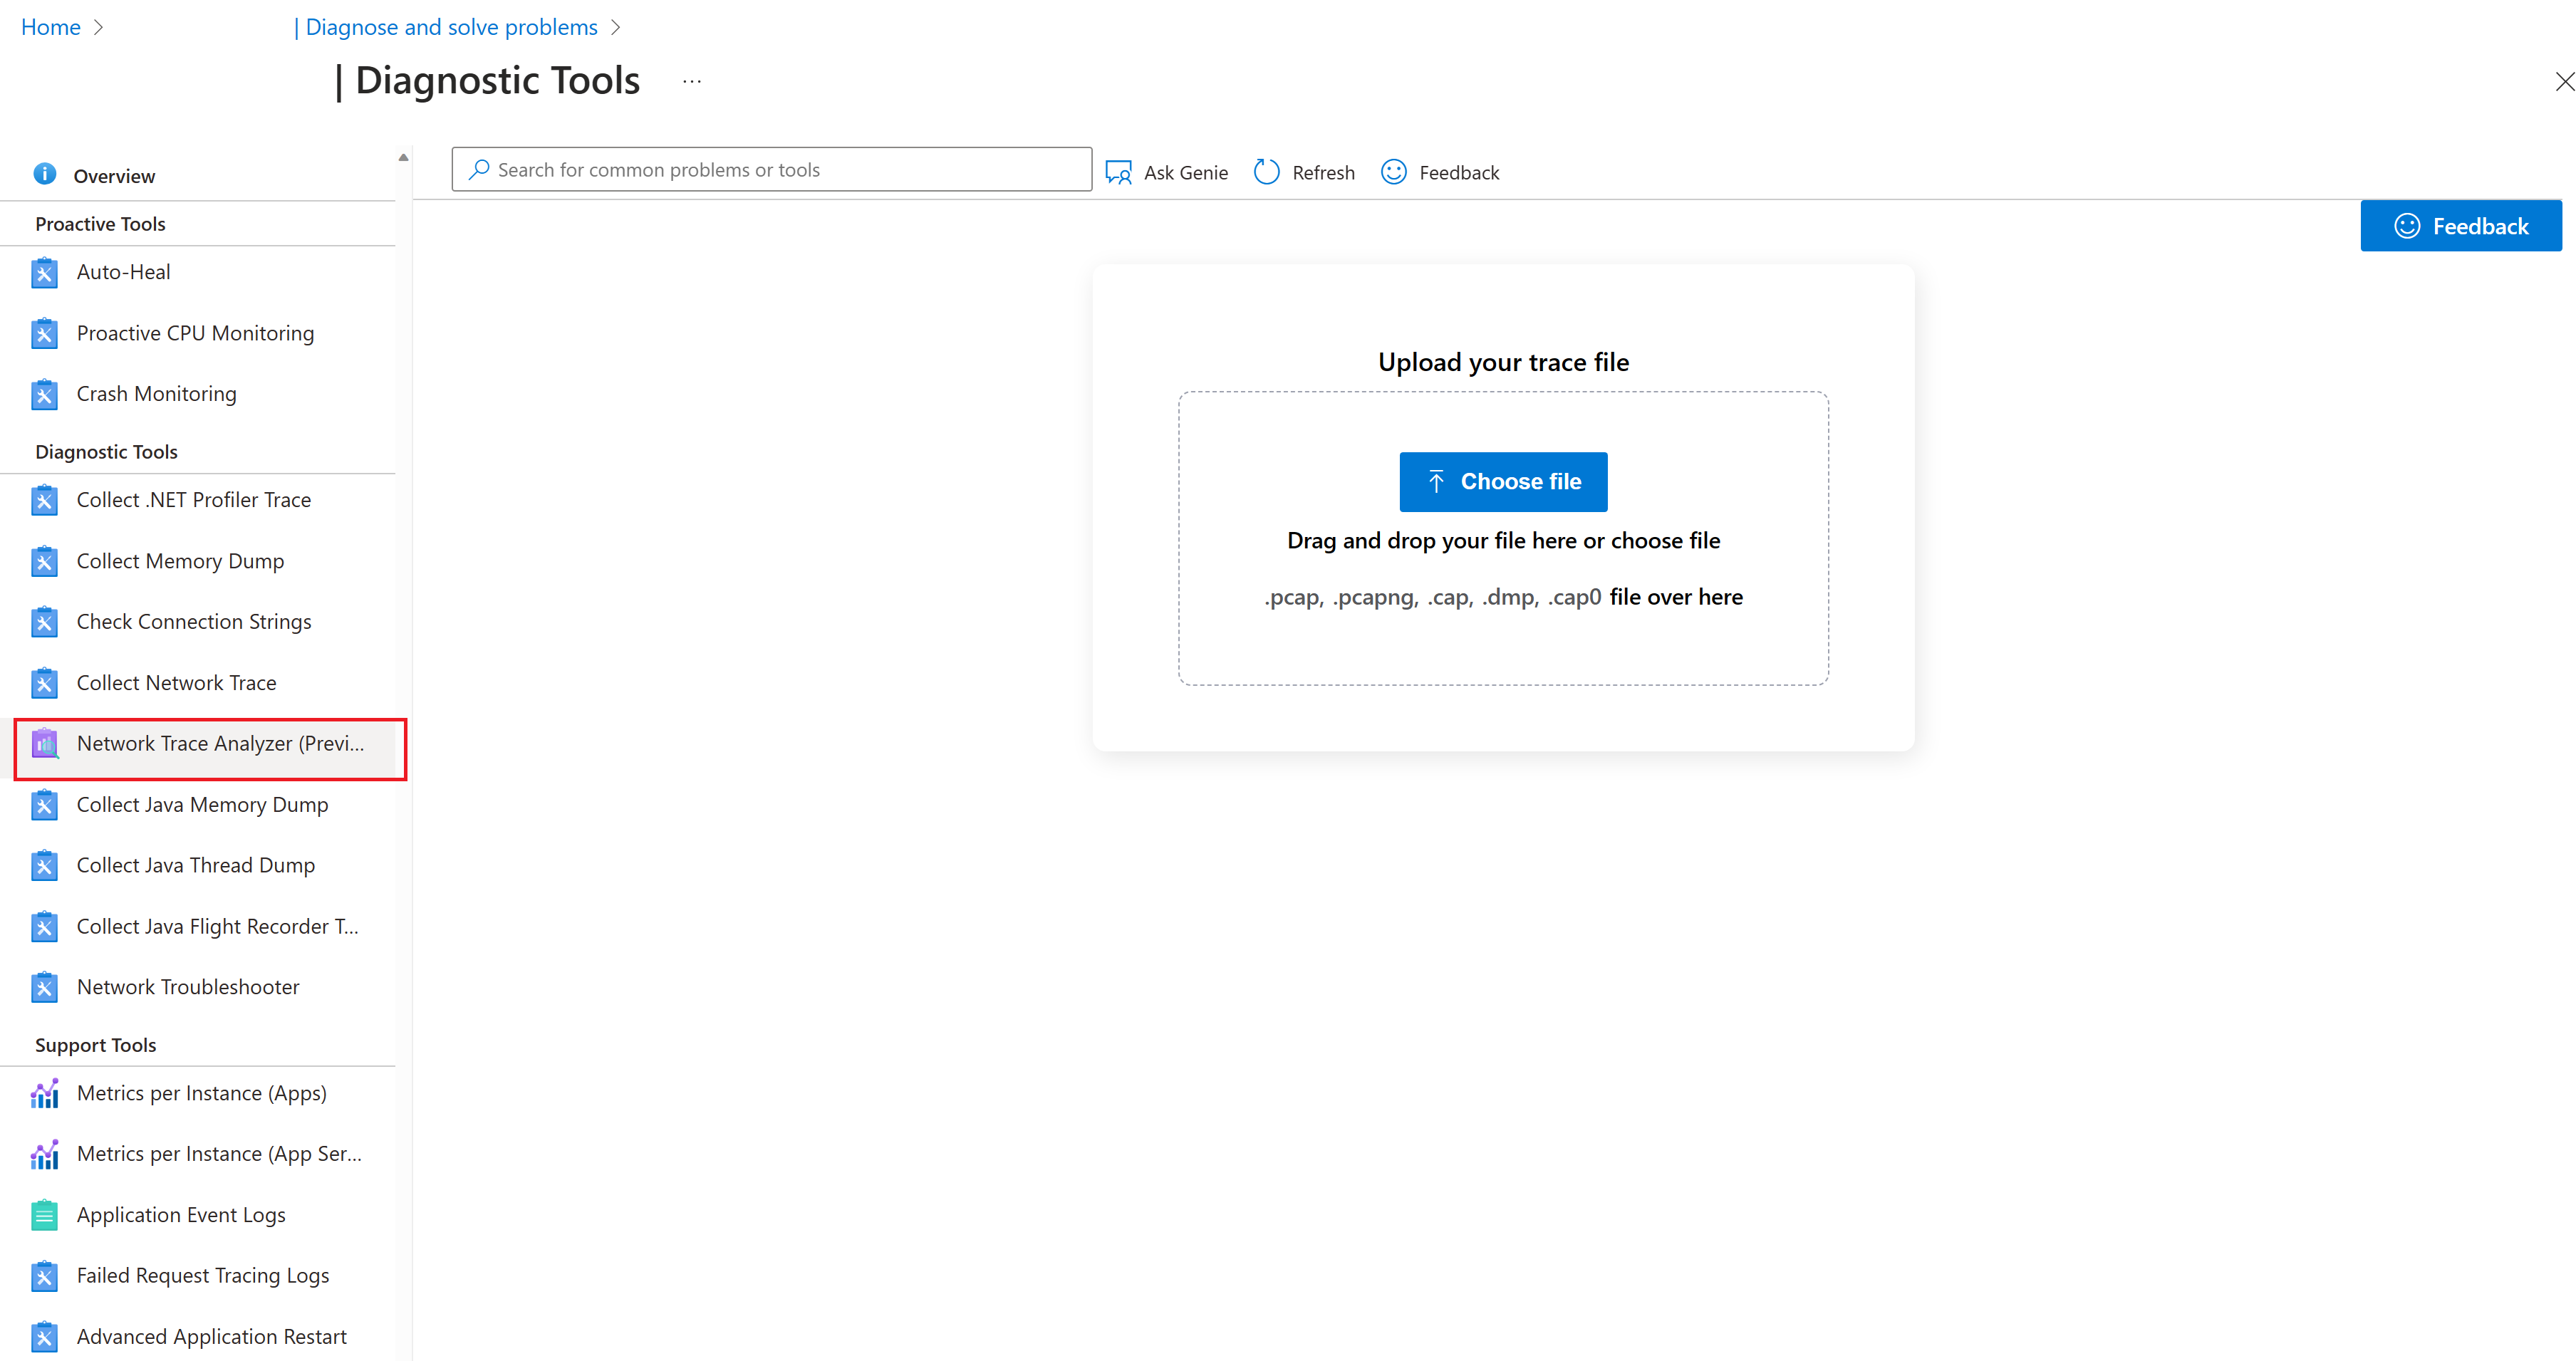Open the ellipsis menu beside Diagnostic Tools
This screenshot has width=2576, height=1361.
(x=692, y=81)
